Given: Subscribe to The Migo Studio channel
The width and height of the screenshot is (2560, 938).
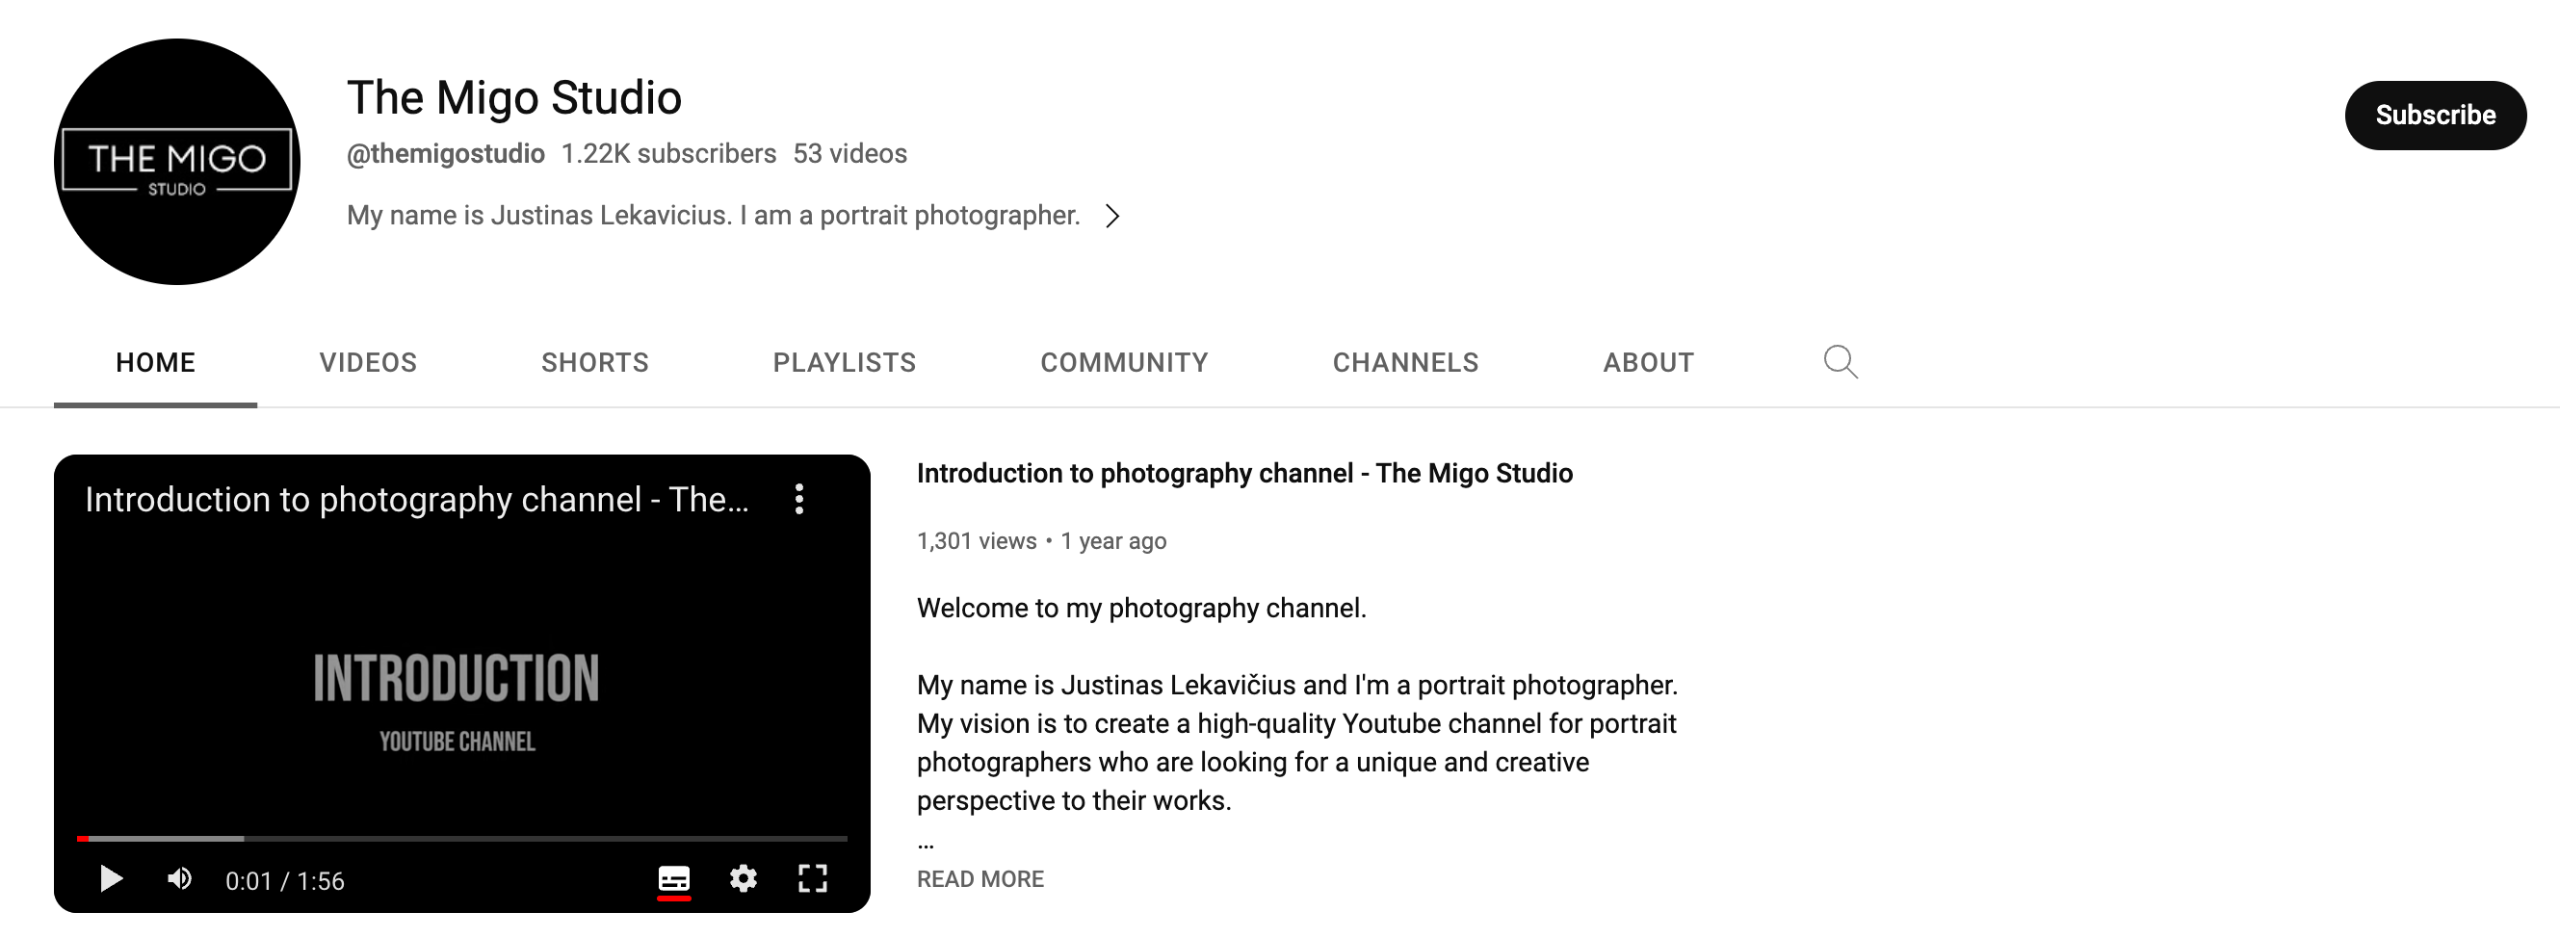Looking at the screenshot, I should tap(2435, 115).
